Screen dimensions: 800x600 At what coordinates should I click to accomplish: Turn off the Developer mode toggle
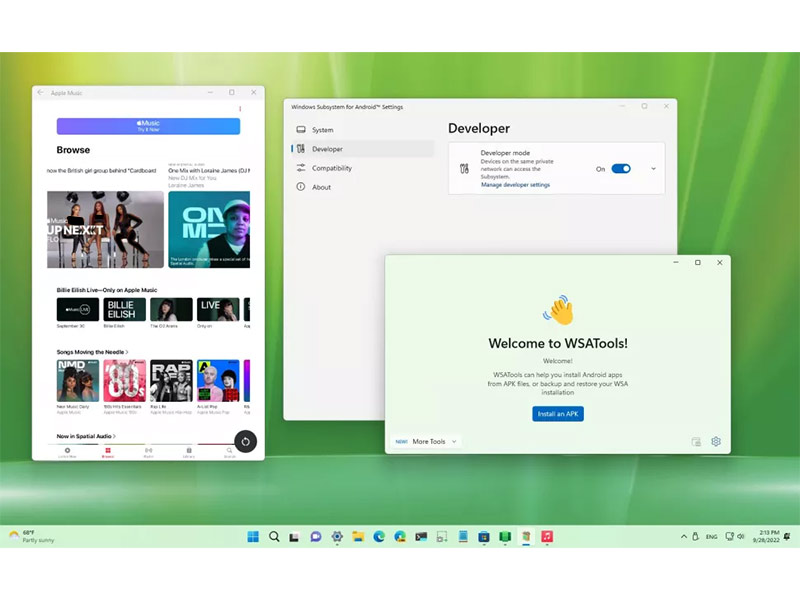pyautogui.click(x=621, y=169)
